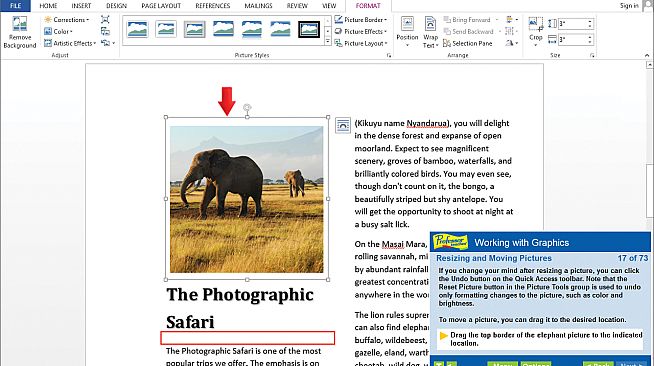Click Remove Background

click(x=20, y=33)
